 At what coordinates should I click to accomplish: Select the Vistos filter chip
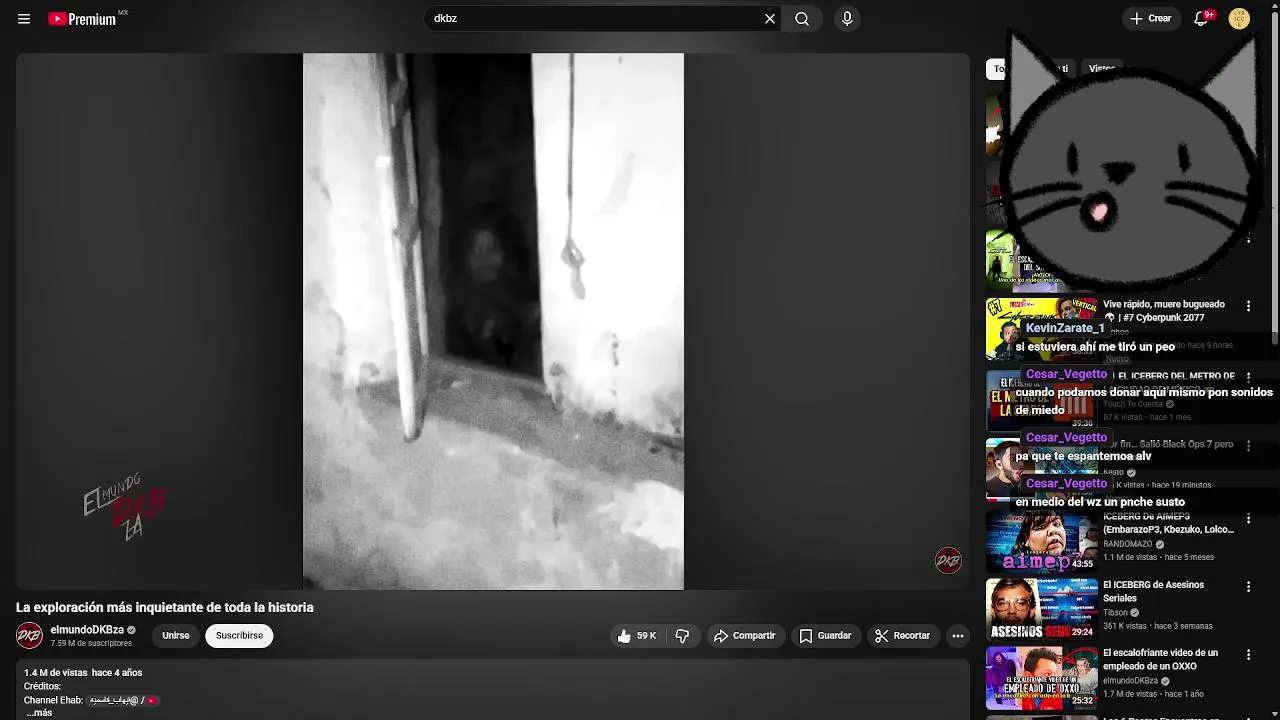point(1102,69)
